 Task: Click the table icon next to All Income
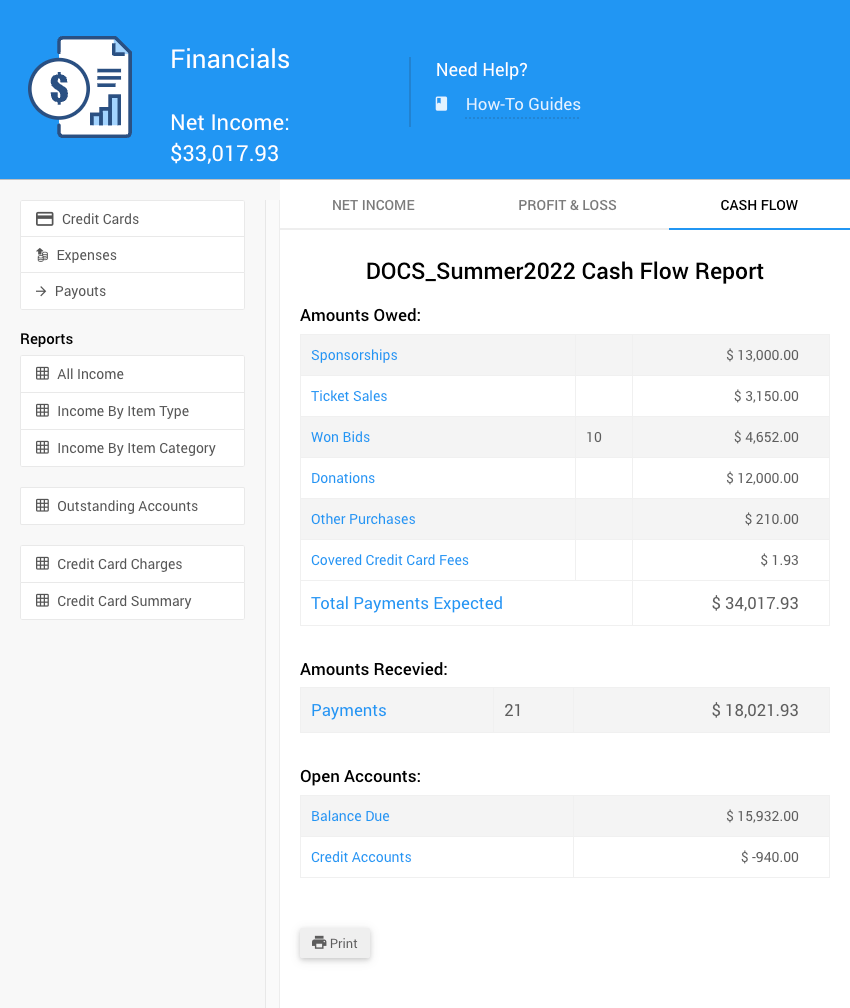[42, 374]
